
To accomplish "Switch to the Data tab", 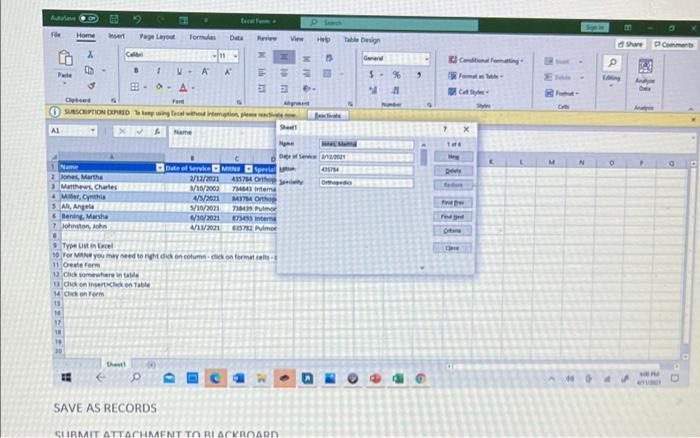I will [236, 38].
